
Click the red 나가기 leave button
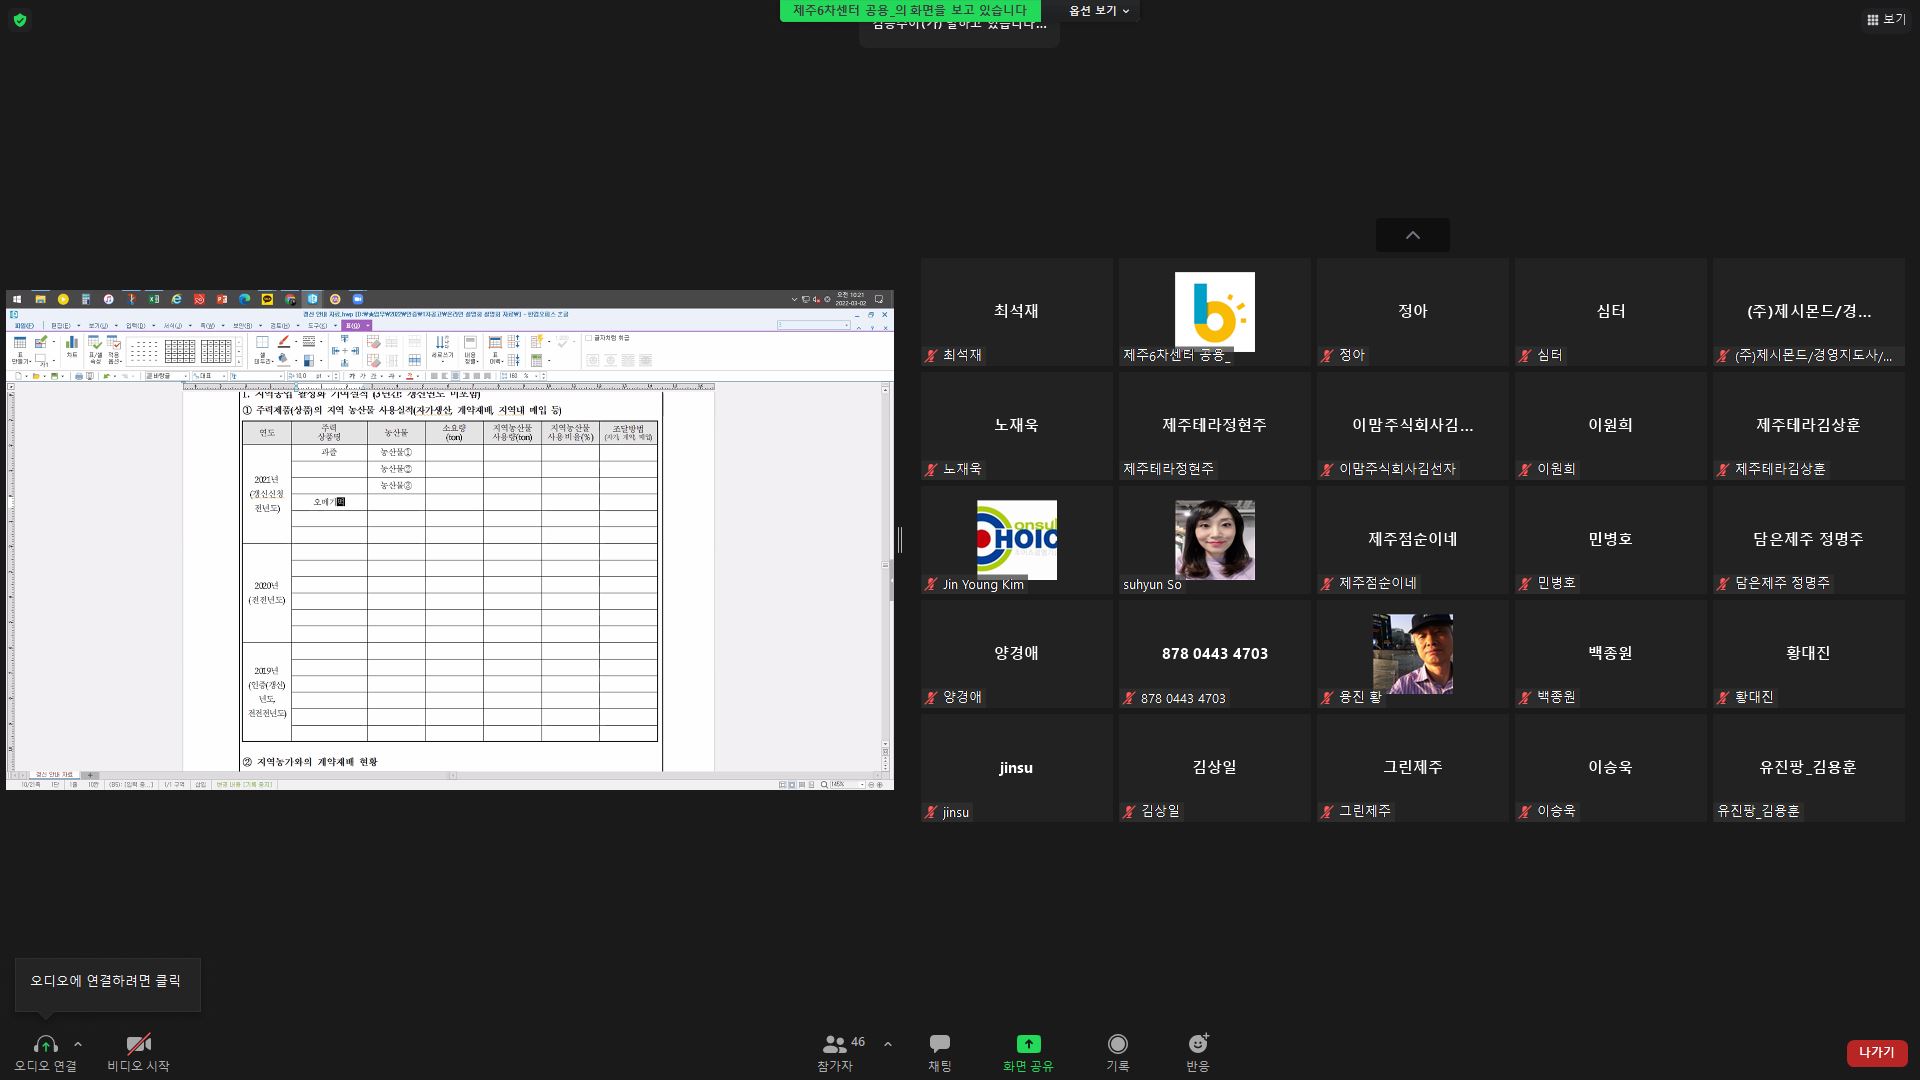(x=1876, y=1052)
